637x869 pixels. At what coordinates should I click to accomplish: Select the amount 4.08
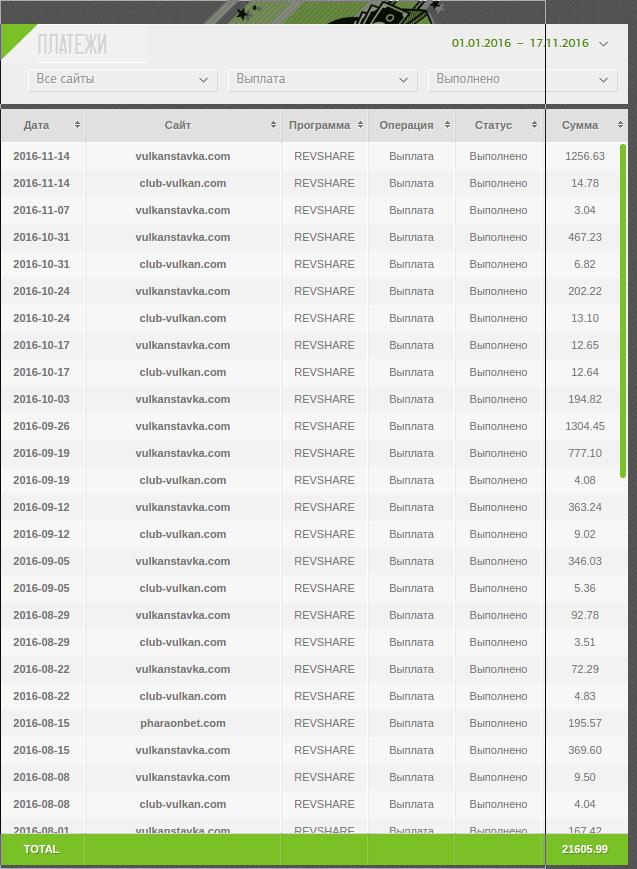coord(585,480)
